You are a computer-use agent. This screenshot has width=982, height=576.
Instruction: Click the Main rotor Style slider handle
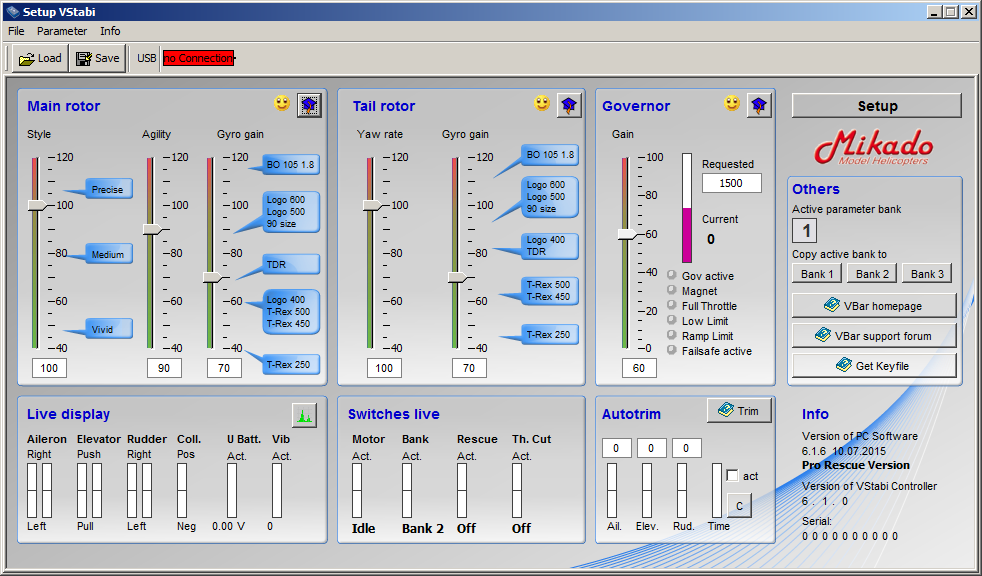(37, 205)
